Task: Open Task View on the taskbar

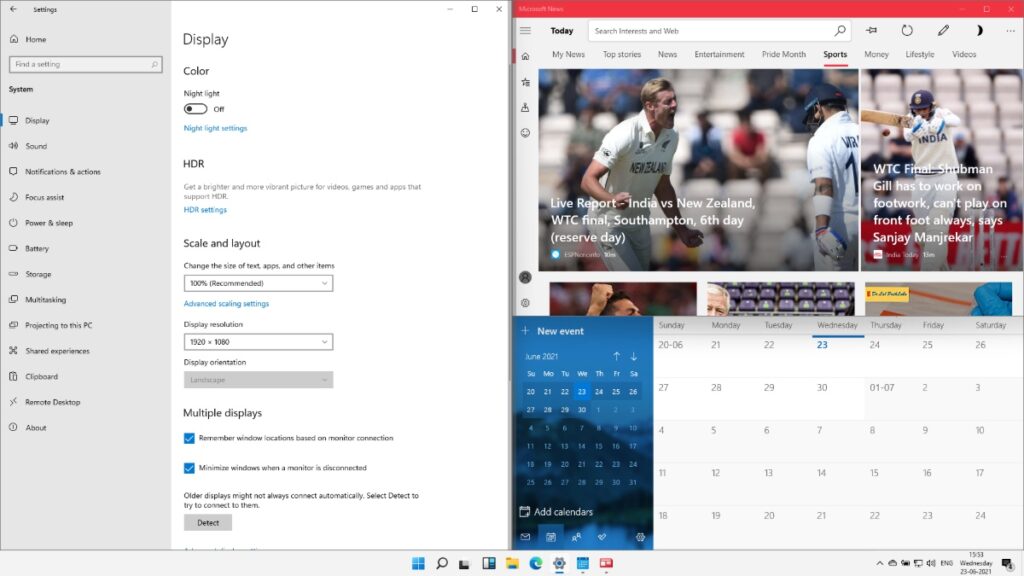Action: pyautogui.click(x=464, y=563)
